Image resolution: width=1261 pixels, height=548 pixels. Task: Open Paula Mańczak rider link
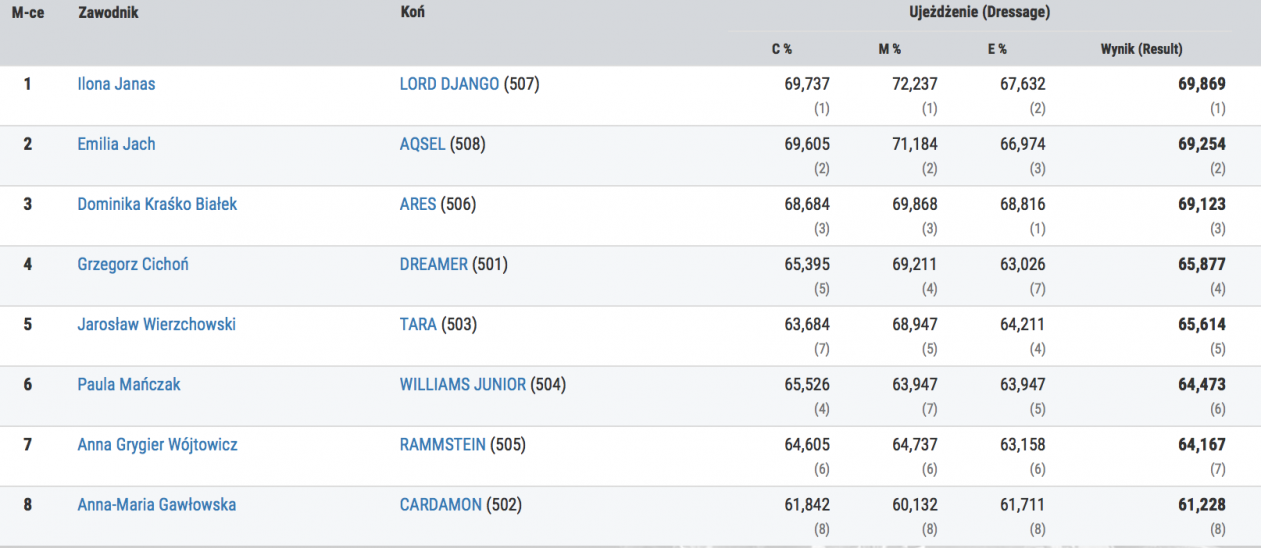coord(129,384)
